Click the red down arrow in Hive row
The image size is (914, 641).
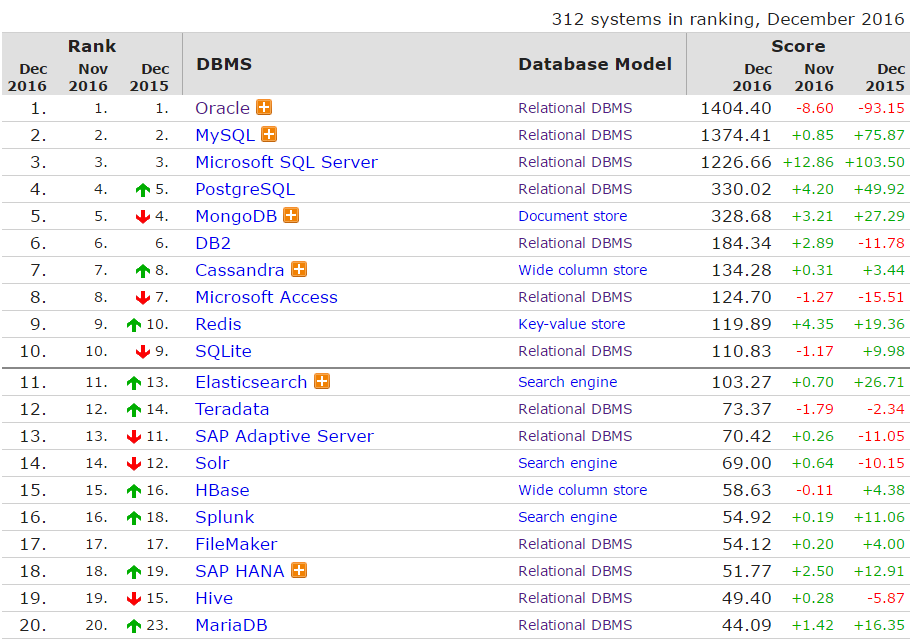[134, 598]
